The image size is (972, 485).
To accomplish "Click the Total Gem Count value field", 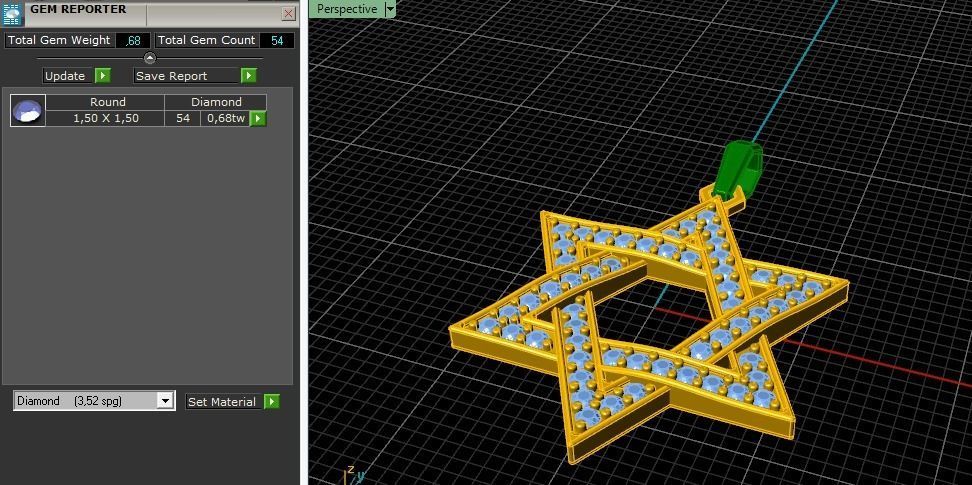I will click(276, 40).
